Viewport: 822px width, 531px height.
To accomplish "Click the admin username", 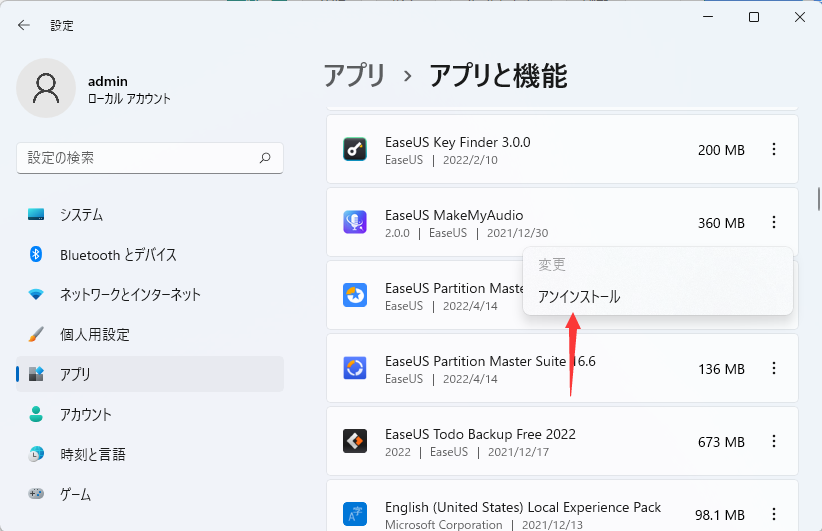I will pyautogui.click(x=108, y=81).
